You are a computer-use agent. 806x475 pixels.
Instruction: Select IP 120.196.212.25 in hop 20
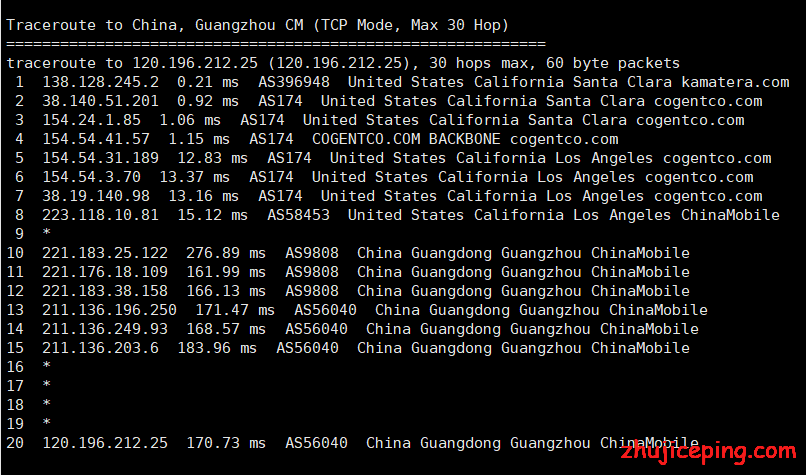pyautogui.click(x=105, y=443)
